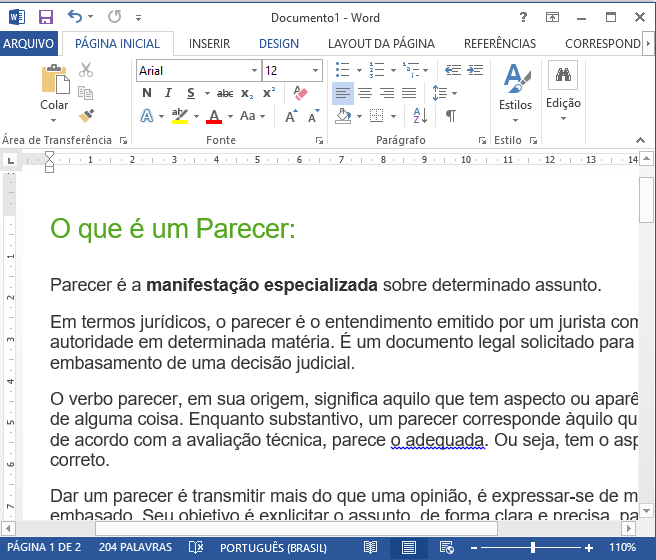Center align the paragraph
656x560 pixels.
(365, 93)
